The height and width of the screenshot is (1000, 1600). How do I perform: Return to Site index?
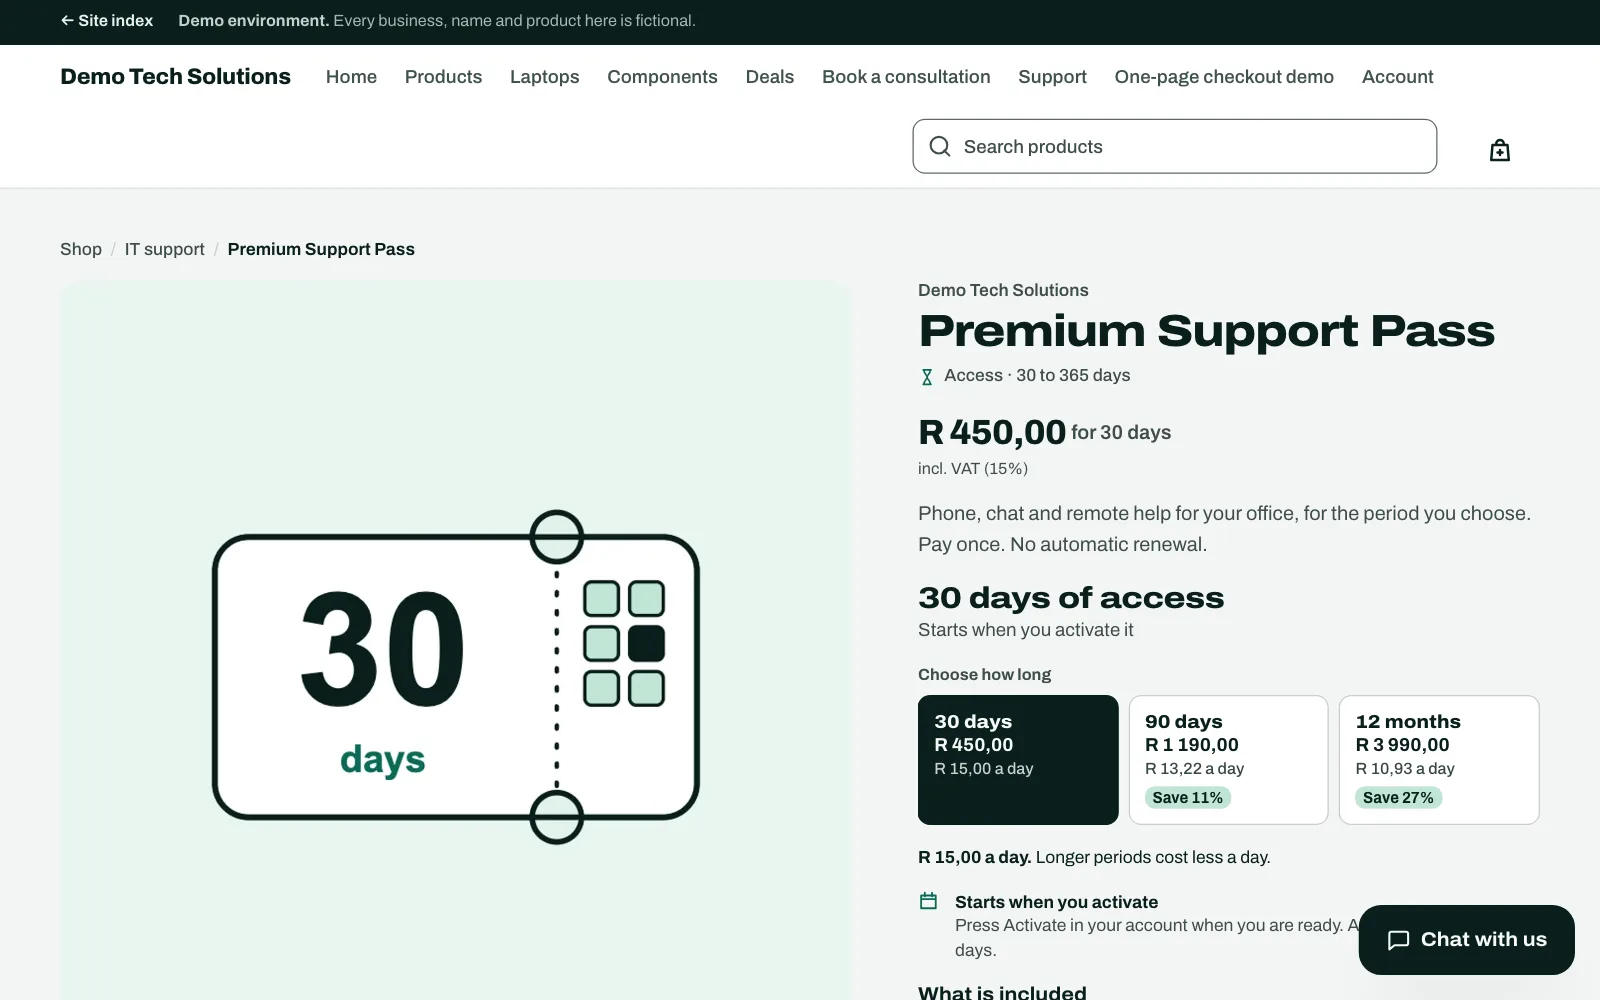pyautogui.click(x=107, y=21)
